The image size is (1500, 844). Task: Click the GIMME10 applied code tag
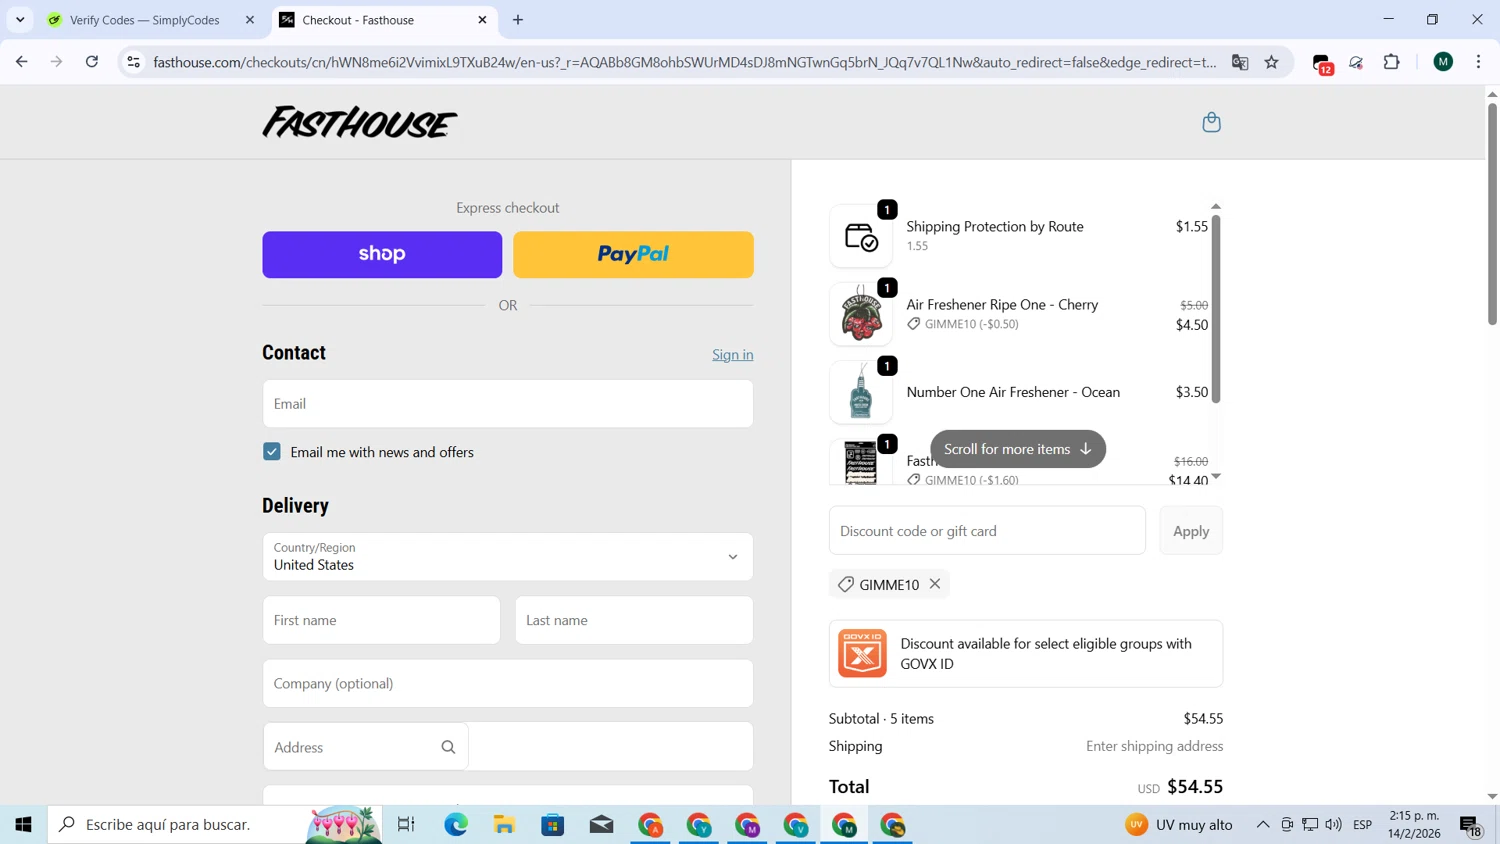pyautogui.click(x=889, y=584)
